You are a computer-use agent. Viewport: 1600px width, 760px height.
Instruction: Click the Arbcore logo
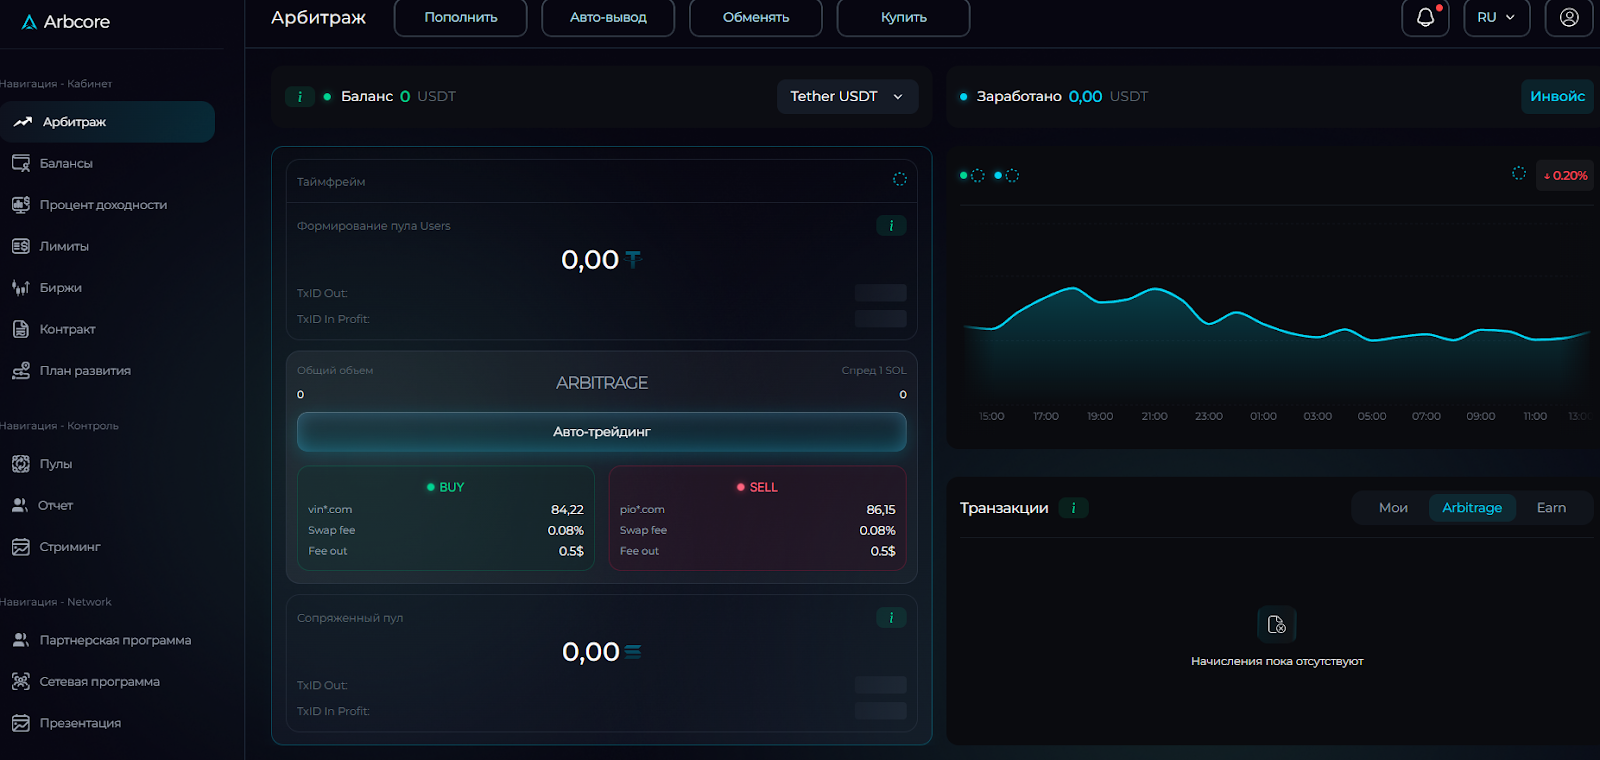pos(66,22)
